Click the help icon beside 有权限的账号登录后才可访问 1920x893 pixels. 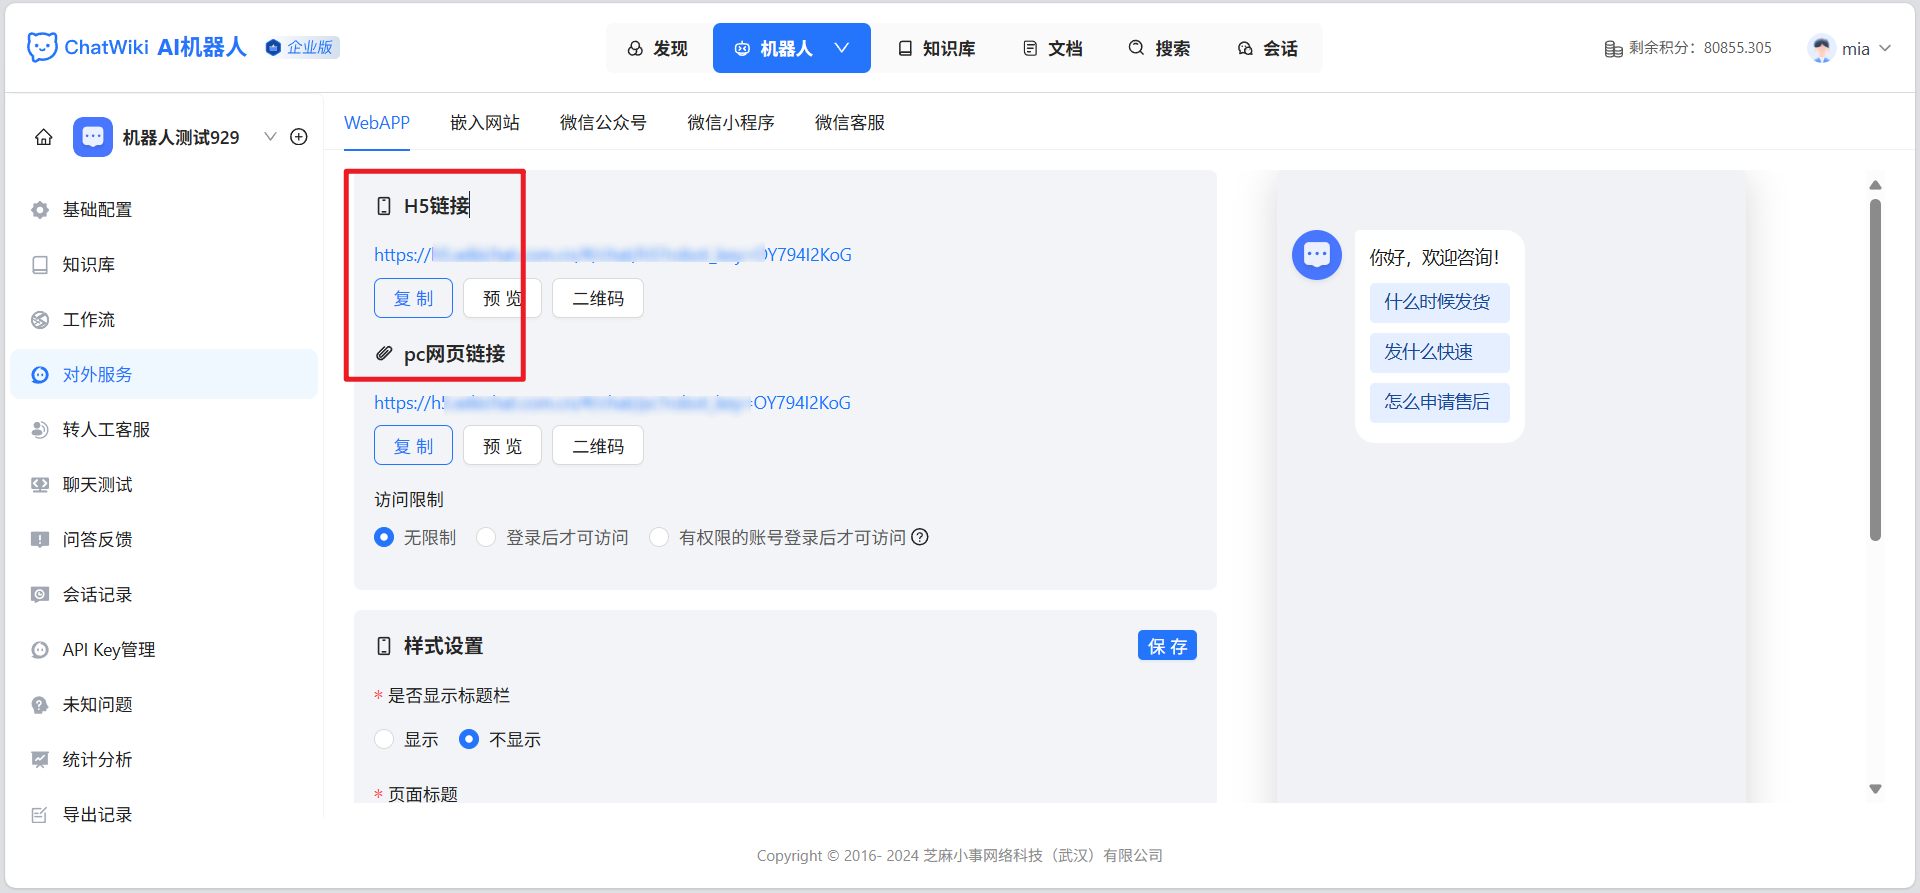(920, 537)
